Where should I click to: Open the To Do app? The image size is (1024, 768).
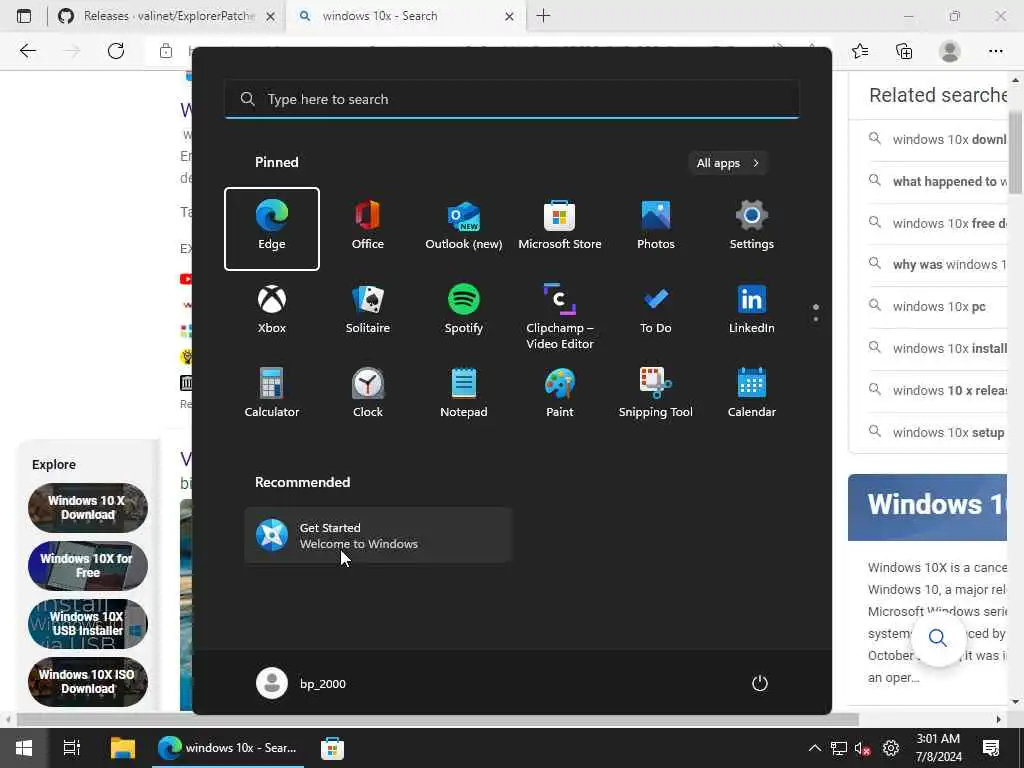[x=656, y=311]
